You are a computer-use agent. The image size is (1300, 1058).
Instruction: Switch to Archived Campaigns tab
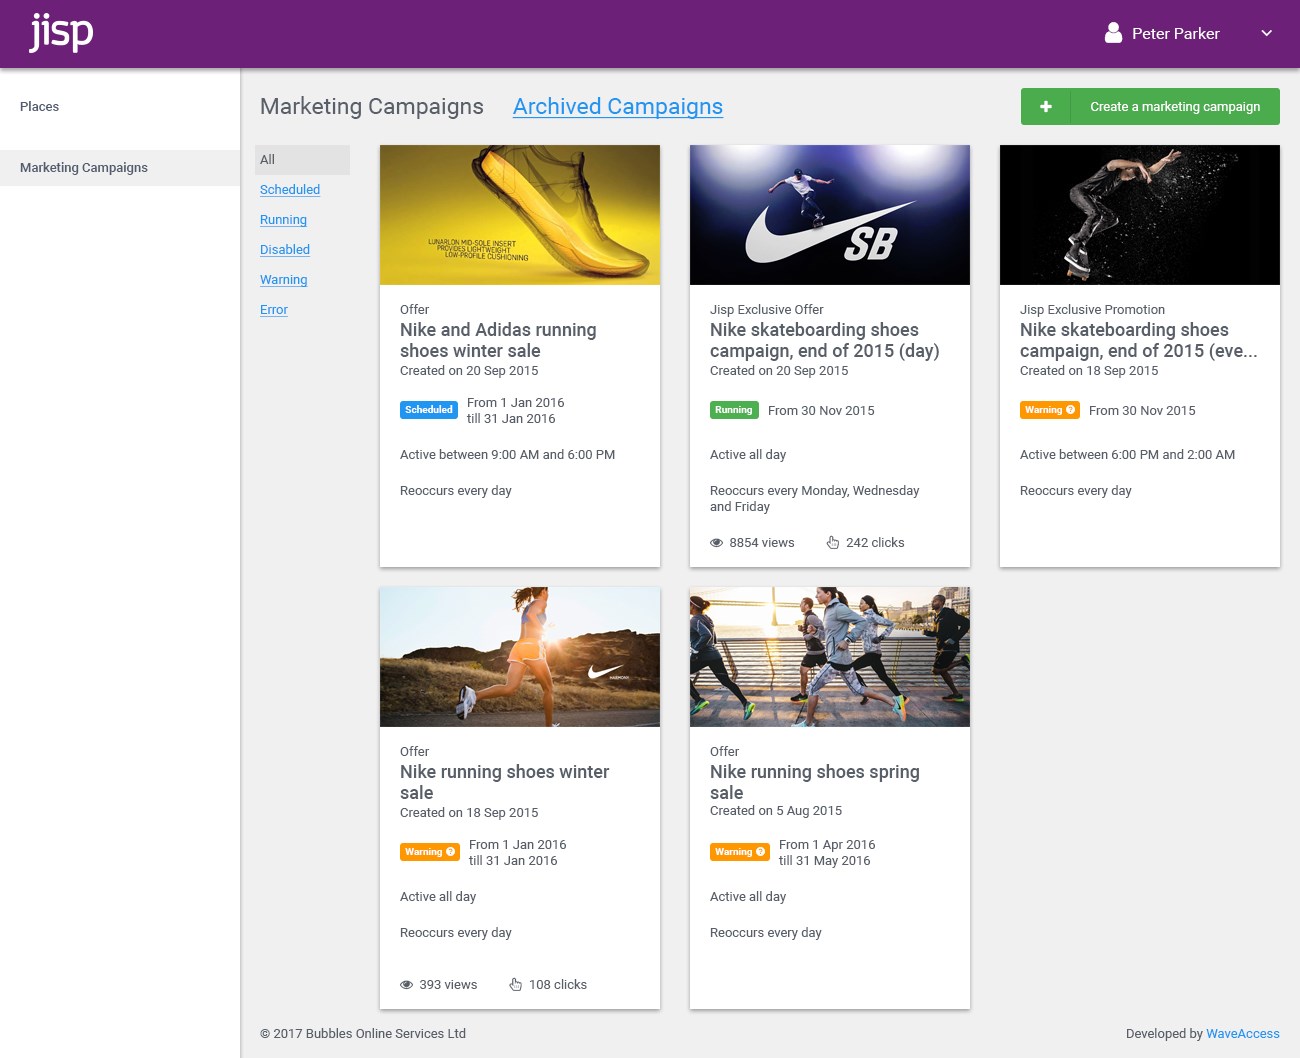point(618,107)
